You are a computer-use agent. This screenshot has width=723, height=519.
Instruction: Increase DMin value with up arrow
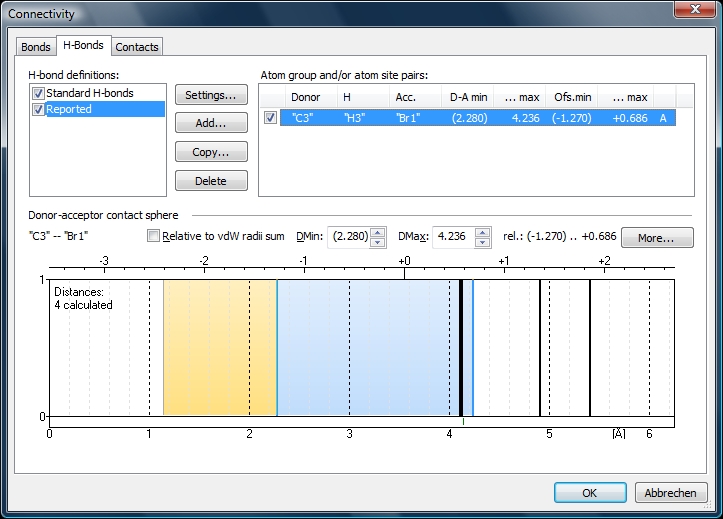coord(377,233)
